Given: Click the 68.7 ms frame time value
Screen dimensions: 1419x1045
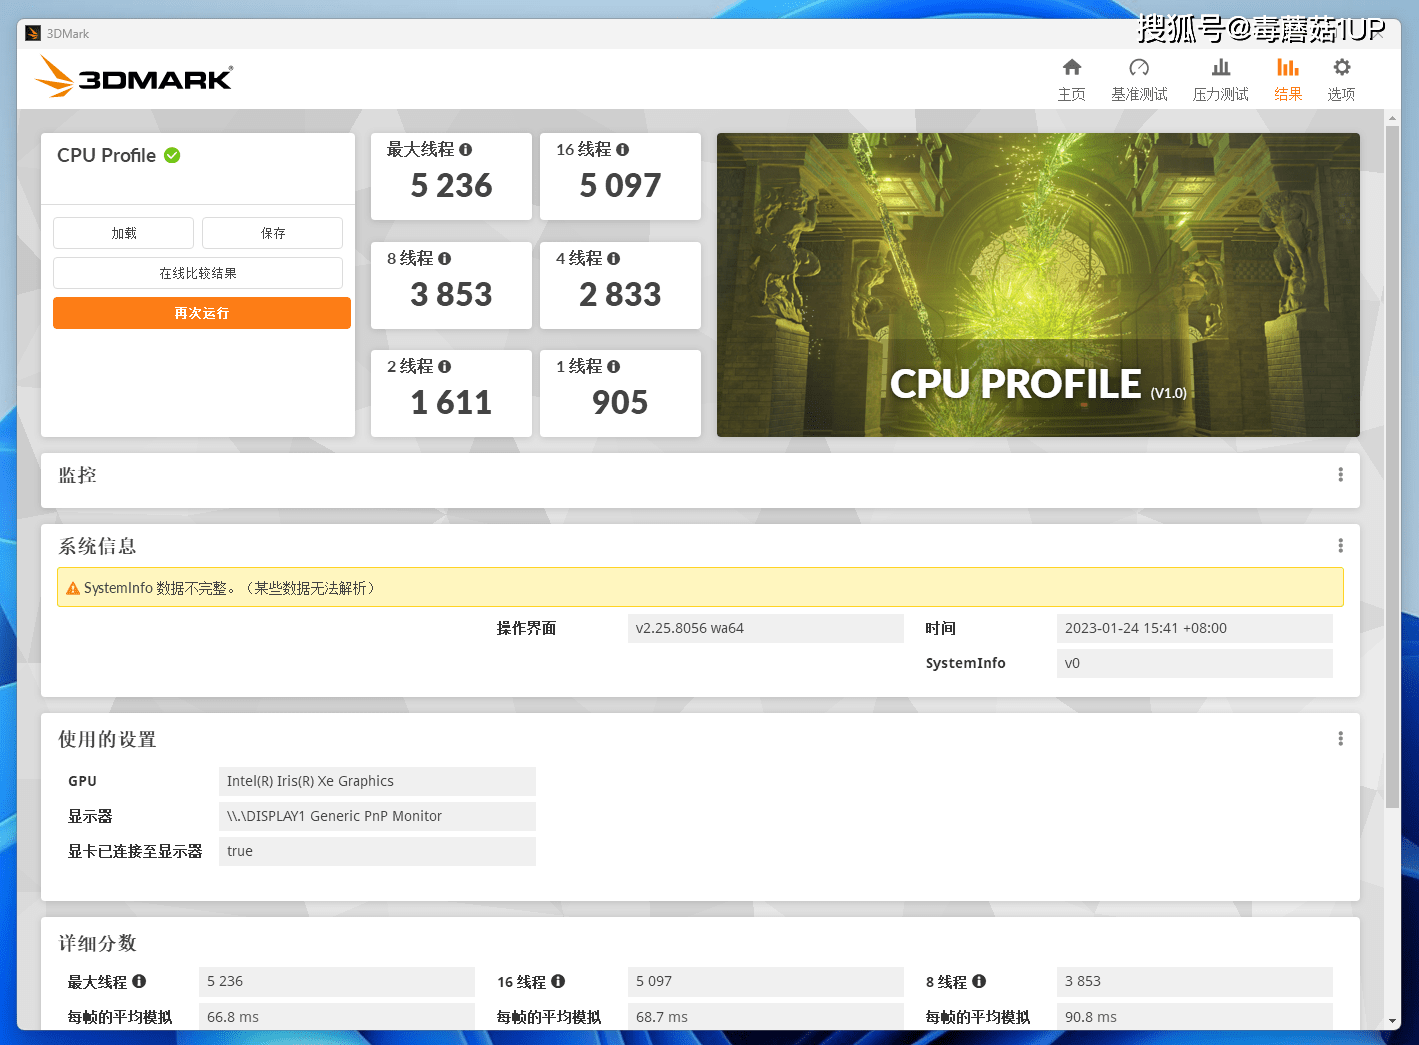Looking at the screenshot, I should (766, 1016).
